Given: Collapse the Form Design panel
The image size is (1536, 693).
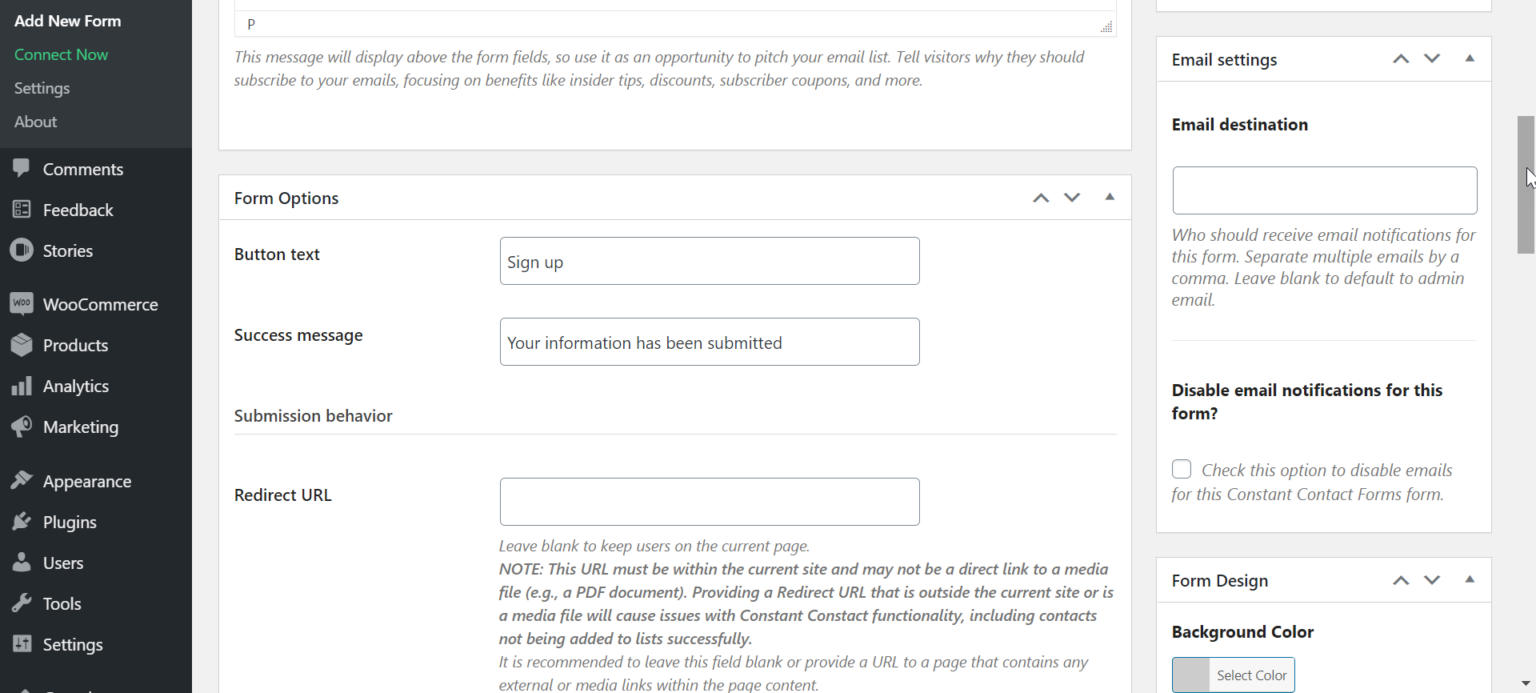Looking at the screenshot, I should pos(1469,580).
